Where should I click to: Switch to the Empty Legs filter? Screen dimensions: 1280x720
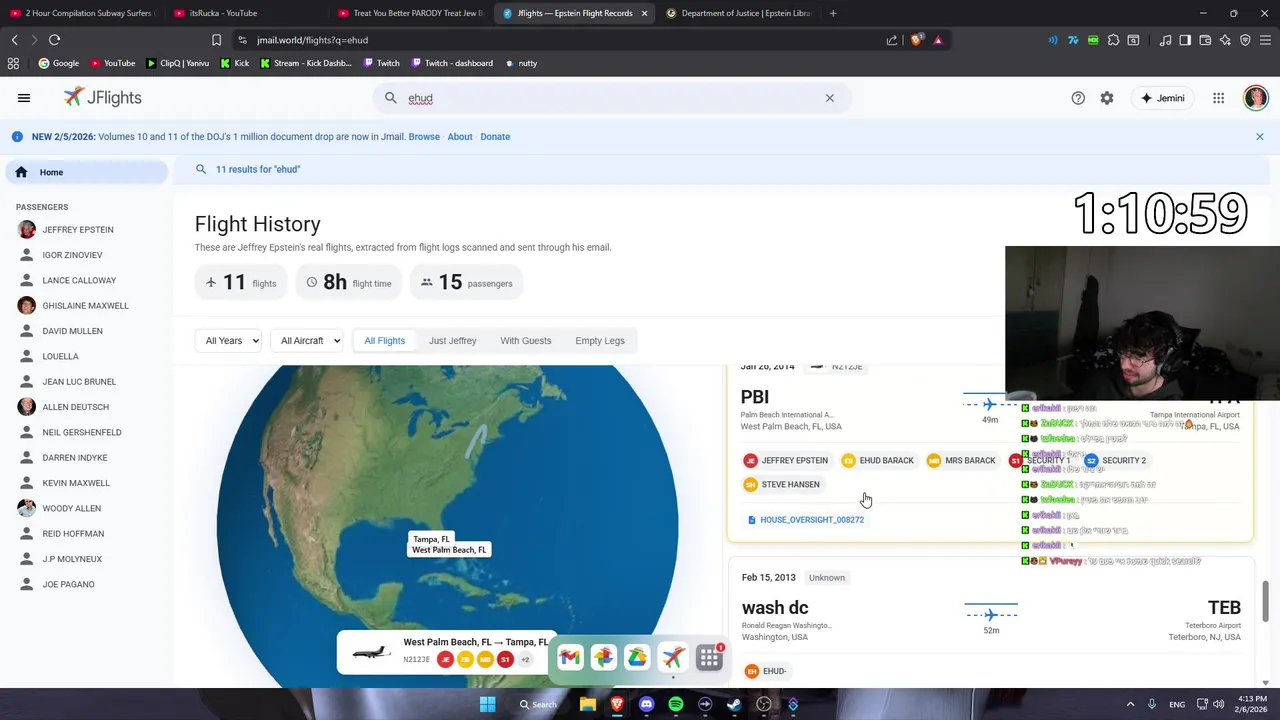[600, 341]
